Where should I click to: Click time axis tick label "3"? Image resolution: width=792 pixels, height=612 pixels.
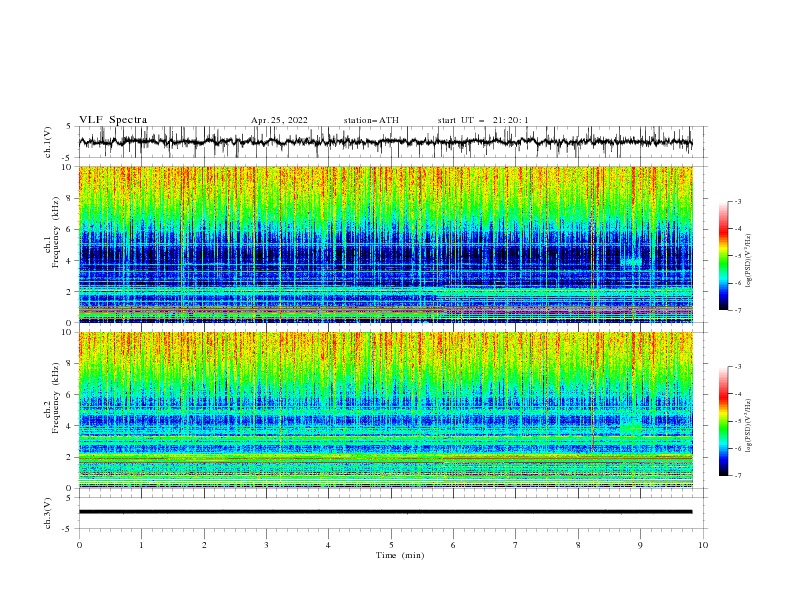(266, 545)
